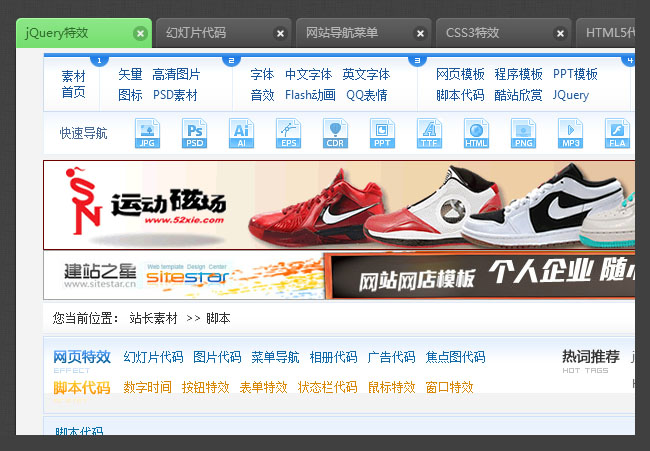Image resolution: width=650 pixels, height=451 pixels.
Task: Click the MP3 audio file icon
Action: click(x=570, y=133)
